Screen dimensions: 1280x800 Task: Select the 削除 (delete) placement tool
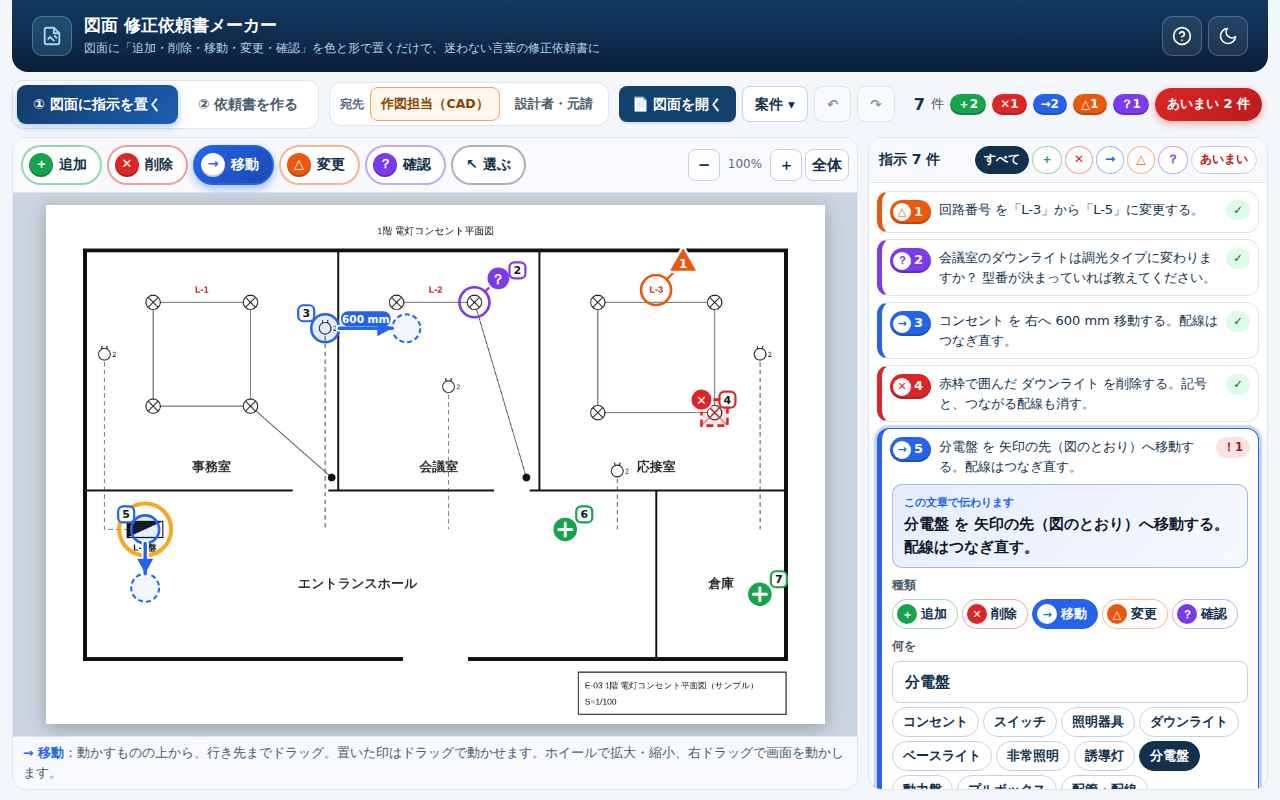(x=147, y=165)
